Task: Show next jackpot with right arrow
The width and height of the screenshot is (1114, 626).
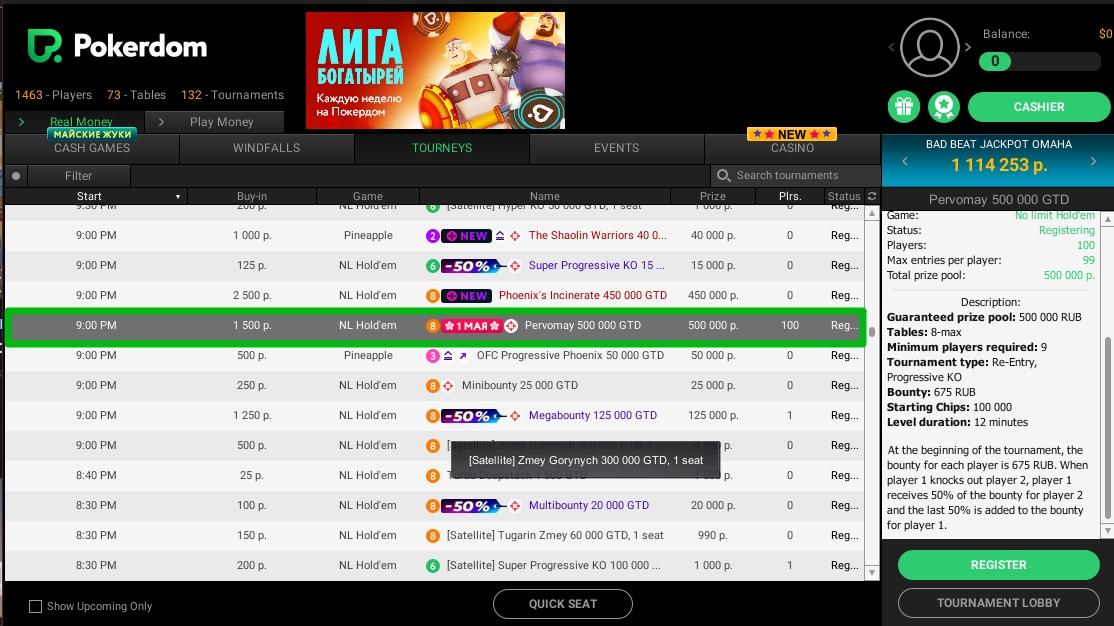Action: coord(1093,161)
